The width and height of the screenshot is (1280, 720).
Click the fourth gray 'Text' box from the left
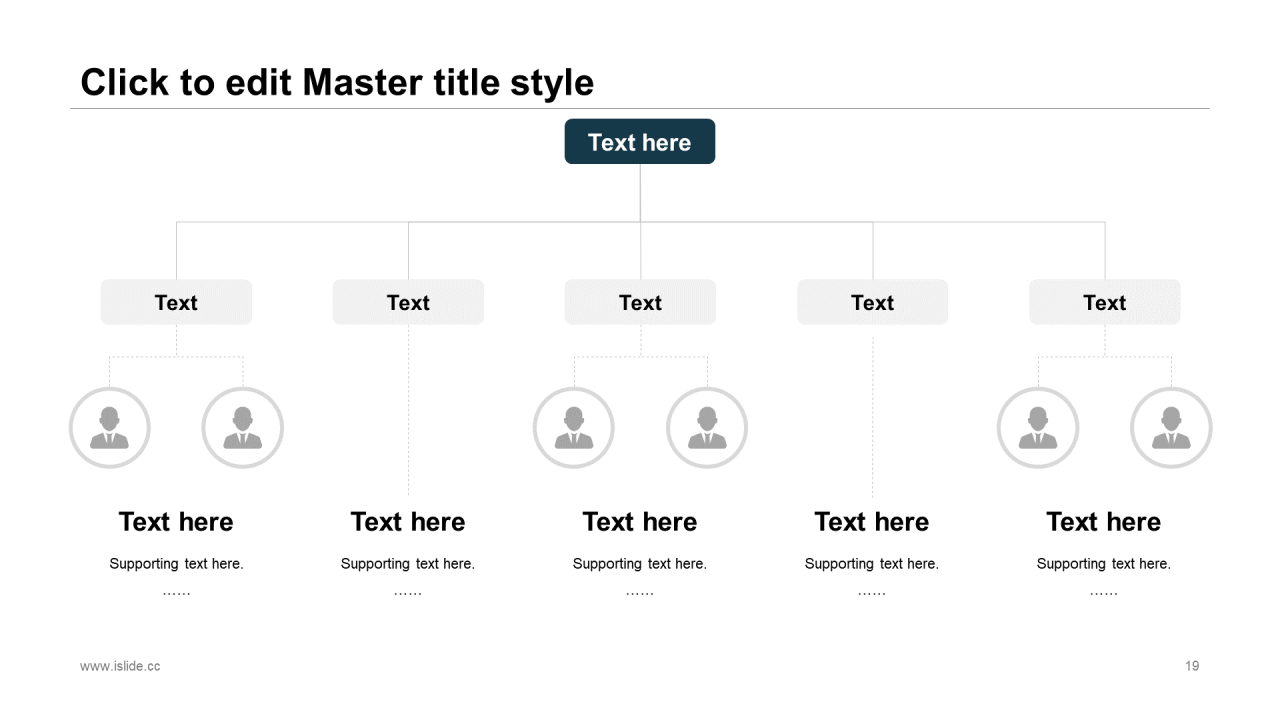pyautogui.click(x=872, y=302)
